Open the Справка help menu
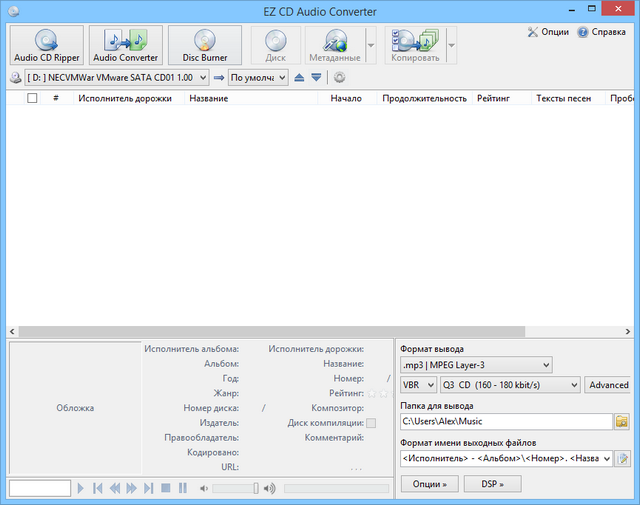Image resolution: width=640 pixels, height=505 pixels. pos(601,32)
